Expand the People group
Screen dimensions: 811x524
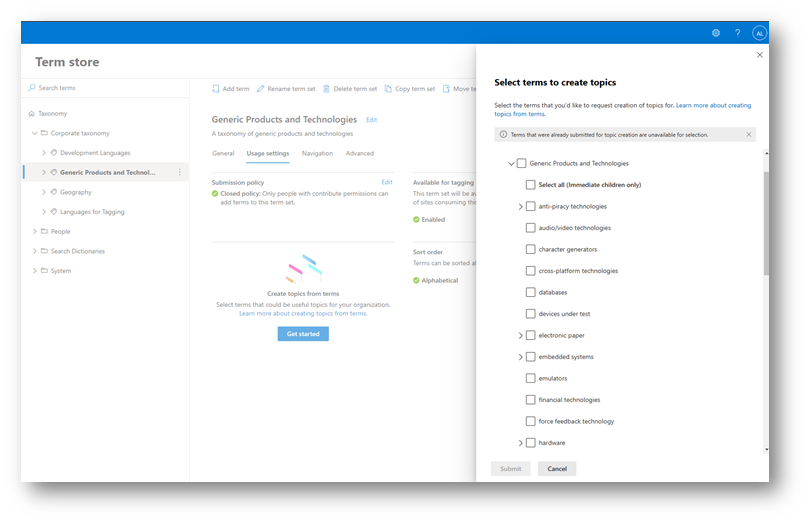pyautogui.click(x=35, y=231)
